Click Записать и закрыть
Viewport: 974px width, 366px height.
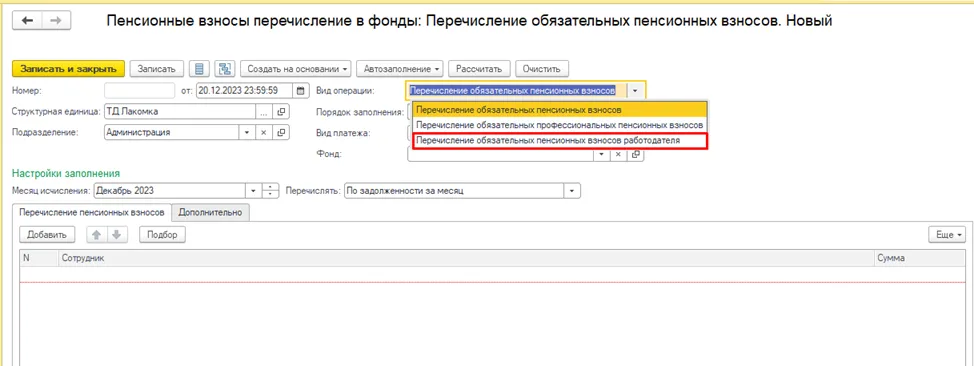point(68,69)
